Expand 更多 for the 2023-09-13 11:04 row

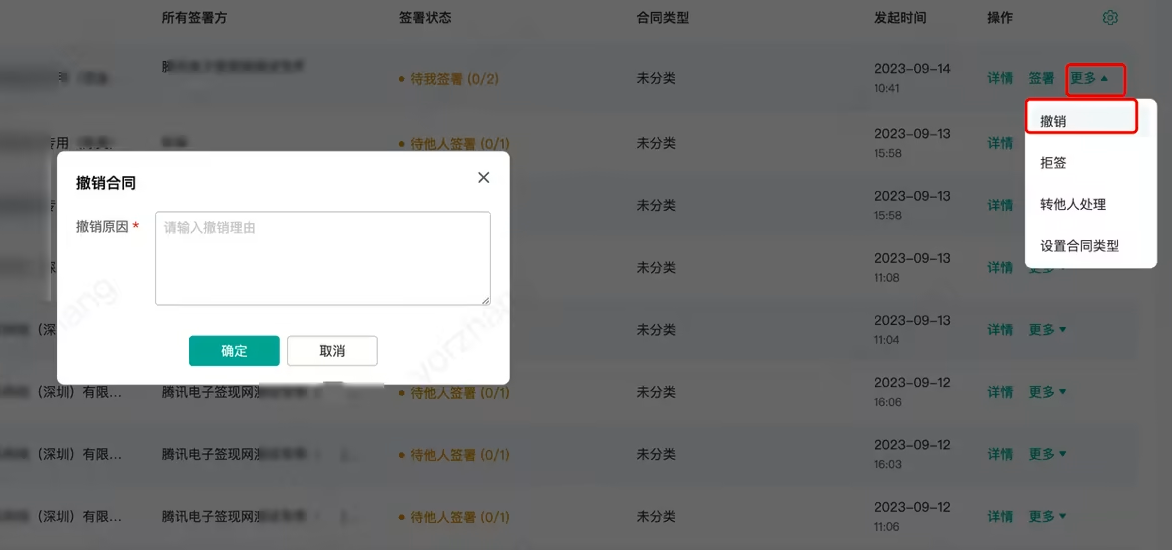(1047, 330)
